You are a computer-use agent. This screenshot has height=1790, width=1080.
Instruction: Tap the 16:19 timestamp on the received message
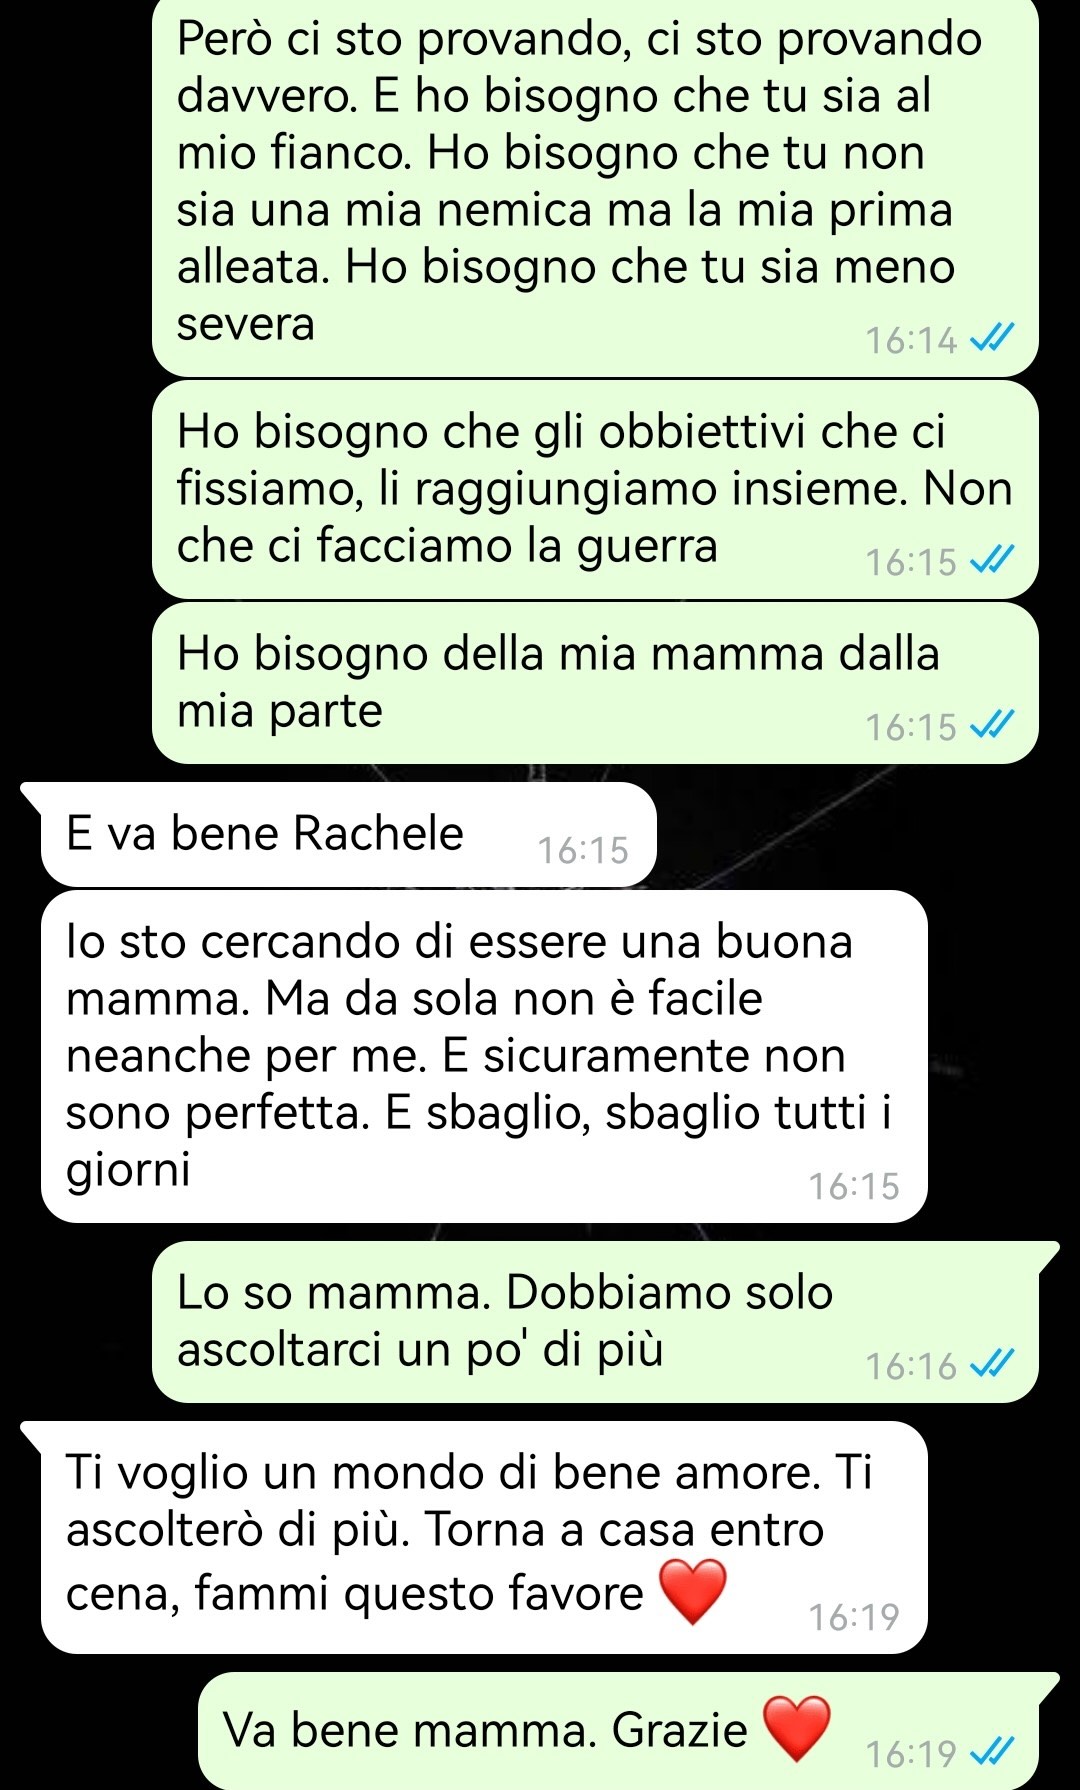tap(854, 1617)
